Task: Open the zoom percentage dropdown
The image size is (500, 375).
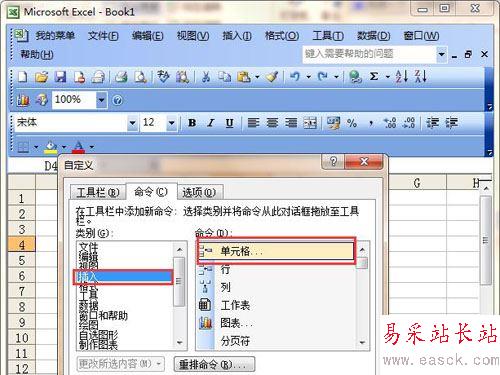Action: [x=101, y=100]
